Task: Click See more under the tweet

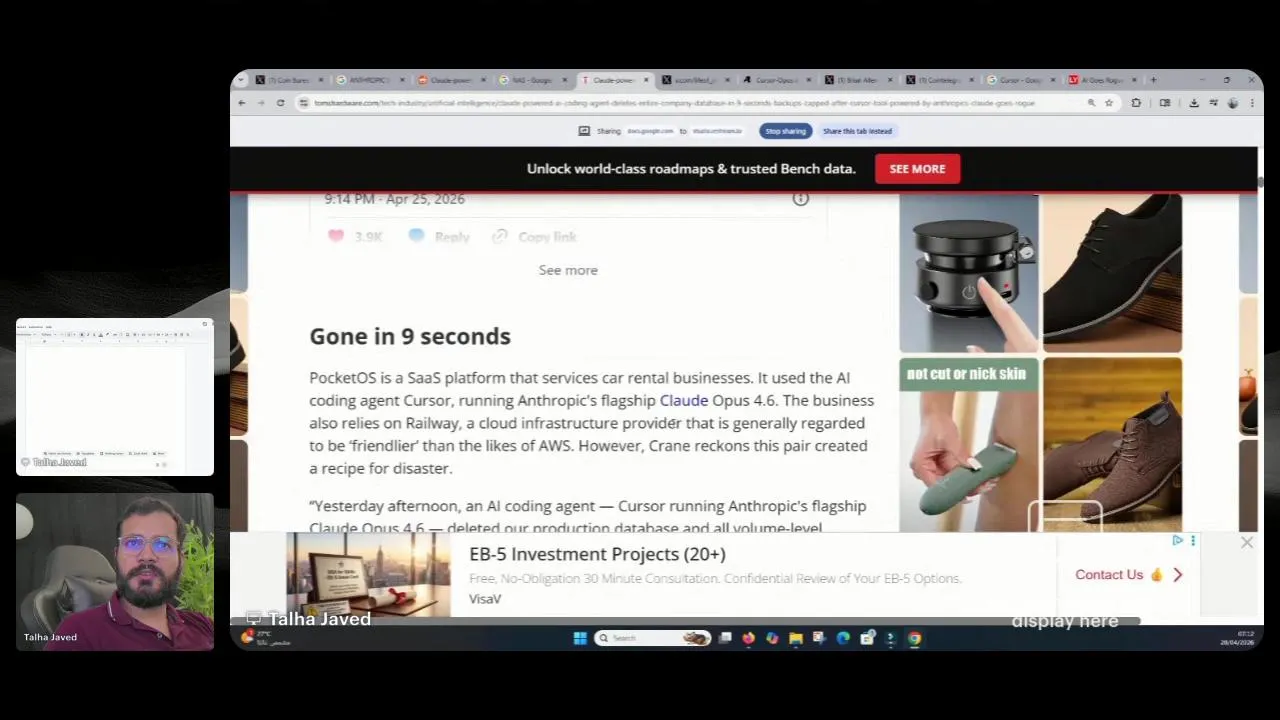Action: click(x=568, y=270)
